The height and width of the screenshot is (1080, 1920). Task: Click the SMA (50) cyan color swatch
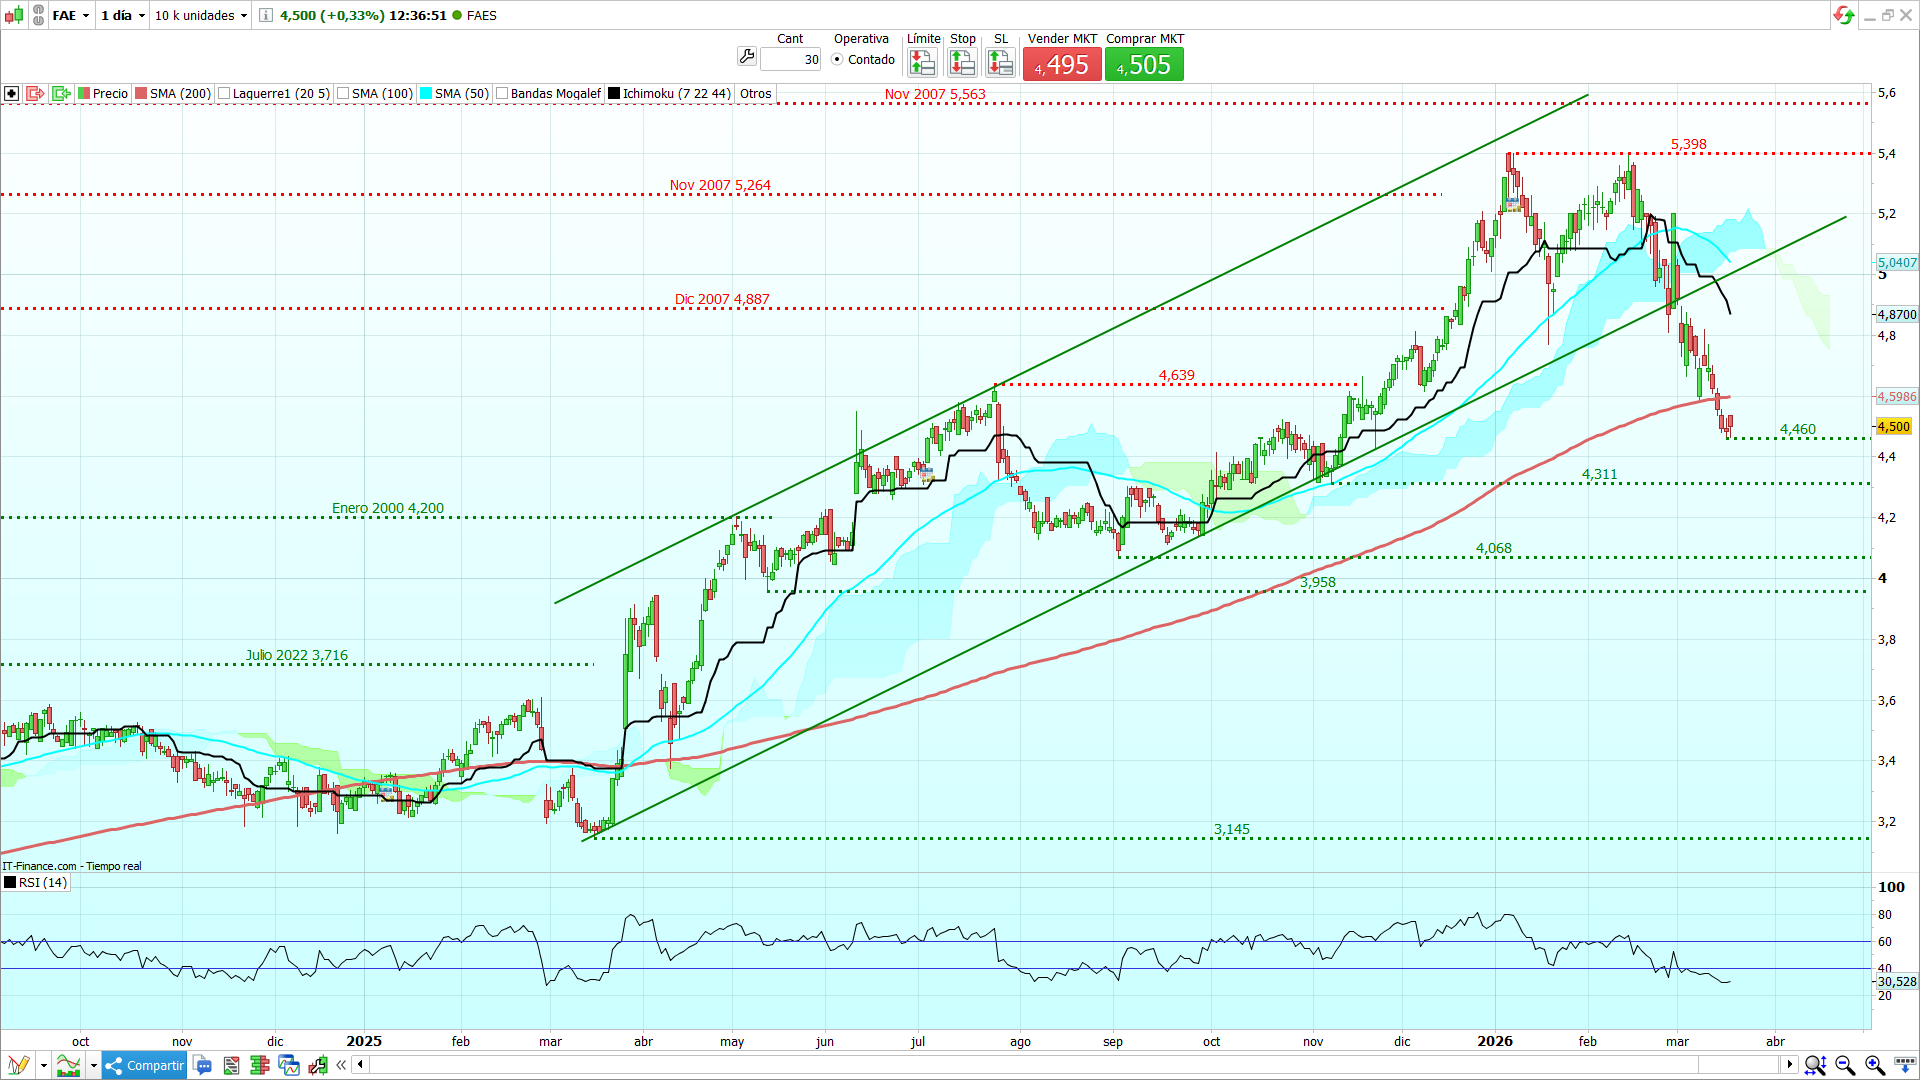coord(426,94)
